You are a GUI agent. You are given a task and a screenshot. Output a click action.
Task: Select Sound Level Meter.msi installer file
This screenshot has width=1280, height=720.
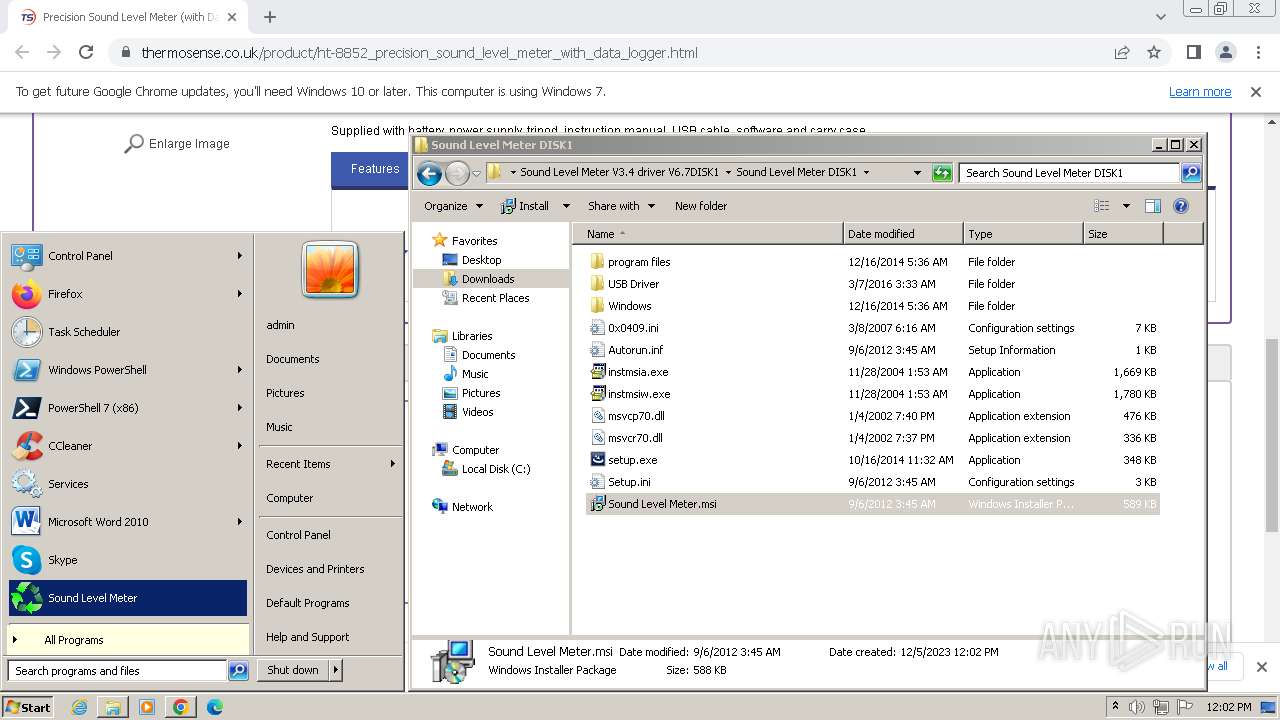click(872, 504)
